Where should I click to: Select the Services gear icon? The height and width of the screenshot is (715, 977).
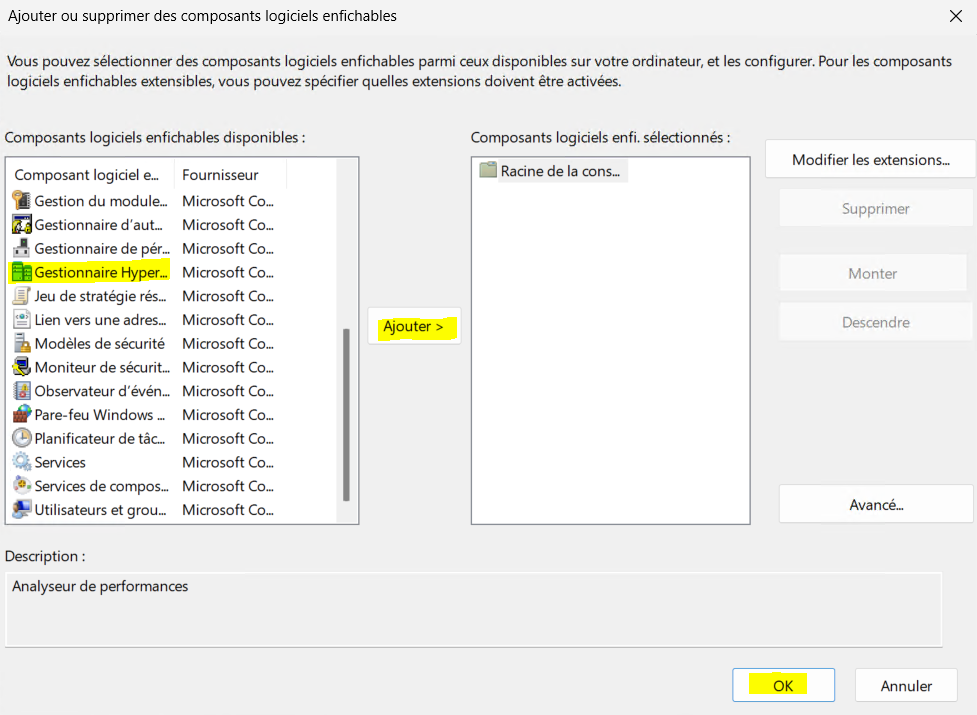tap(21, 462)
